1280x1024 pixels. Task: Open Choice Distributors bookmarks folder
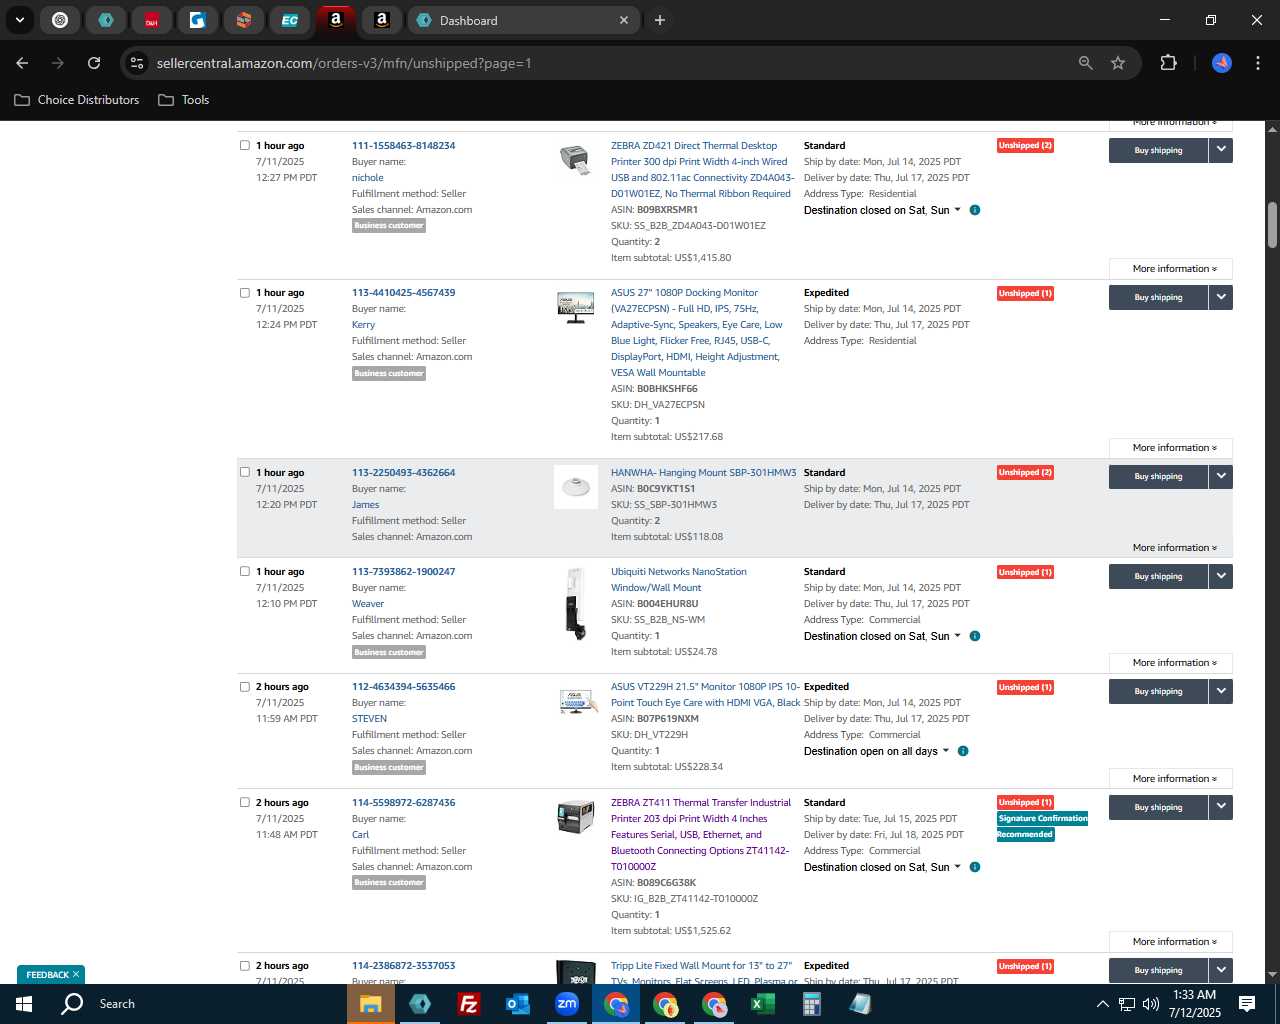coord(77,100)
